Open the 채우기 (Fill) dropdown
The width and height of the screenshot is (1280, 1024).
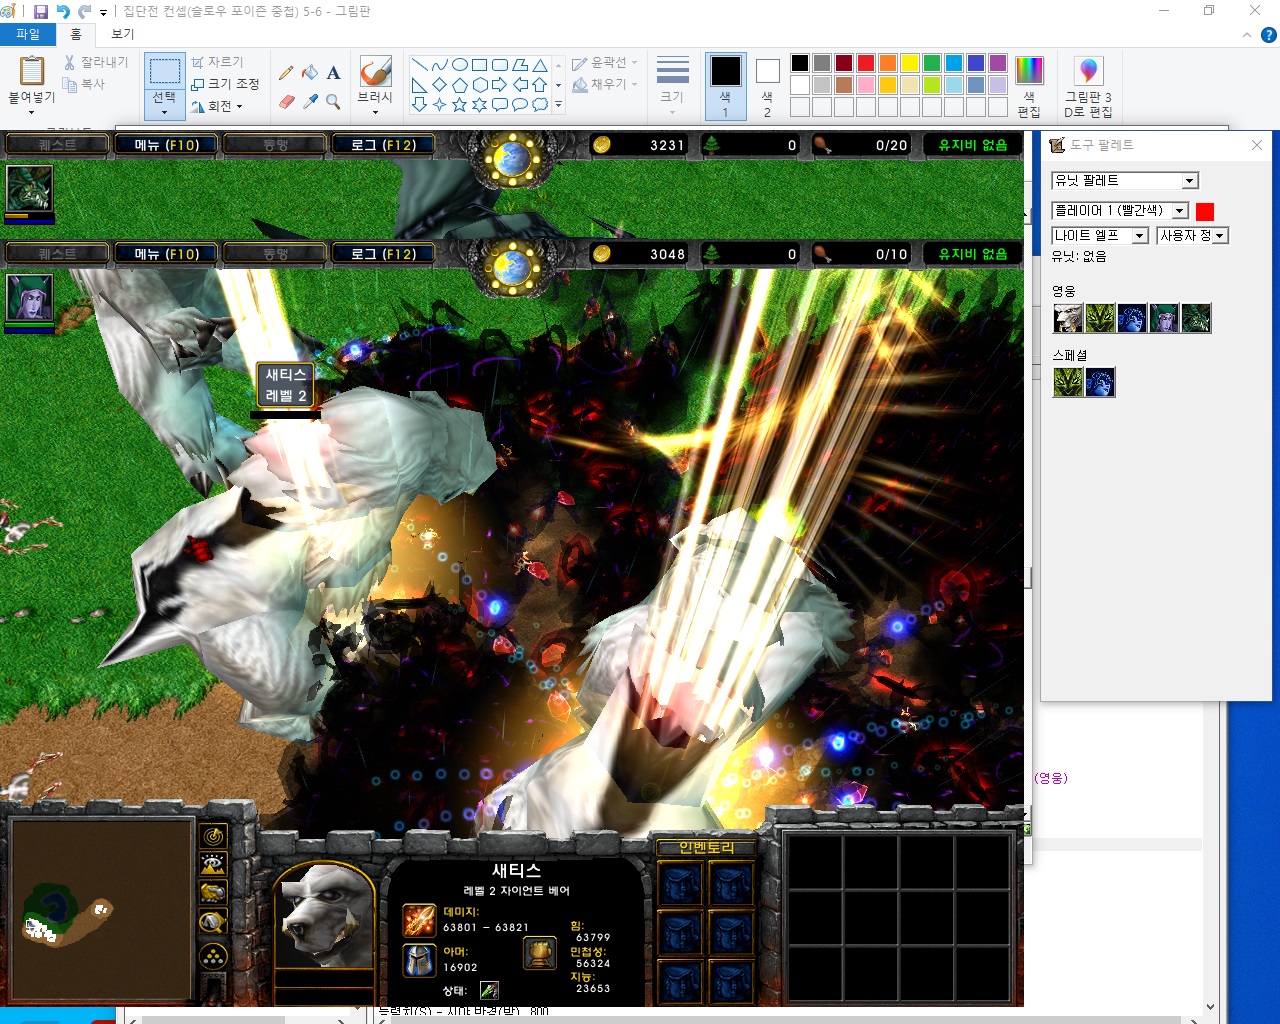(x=605, y=84)
